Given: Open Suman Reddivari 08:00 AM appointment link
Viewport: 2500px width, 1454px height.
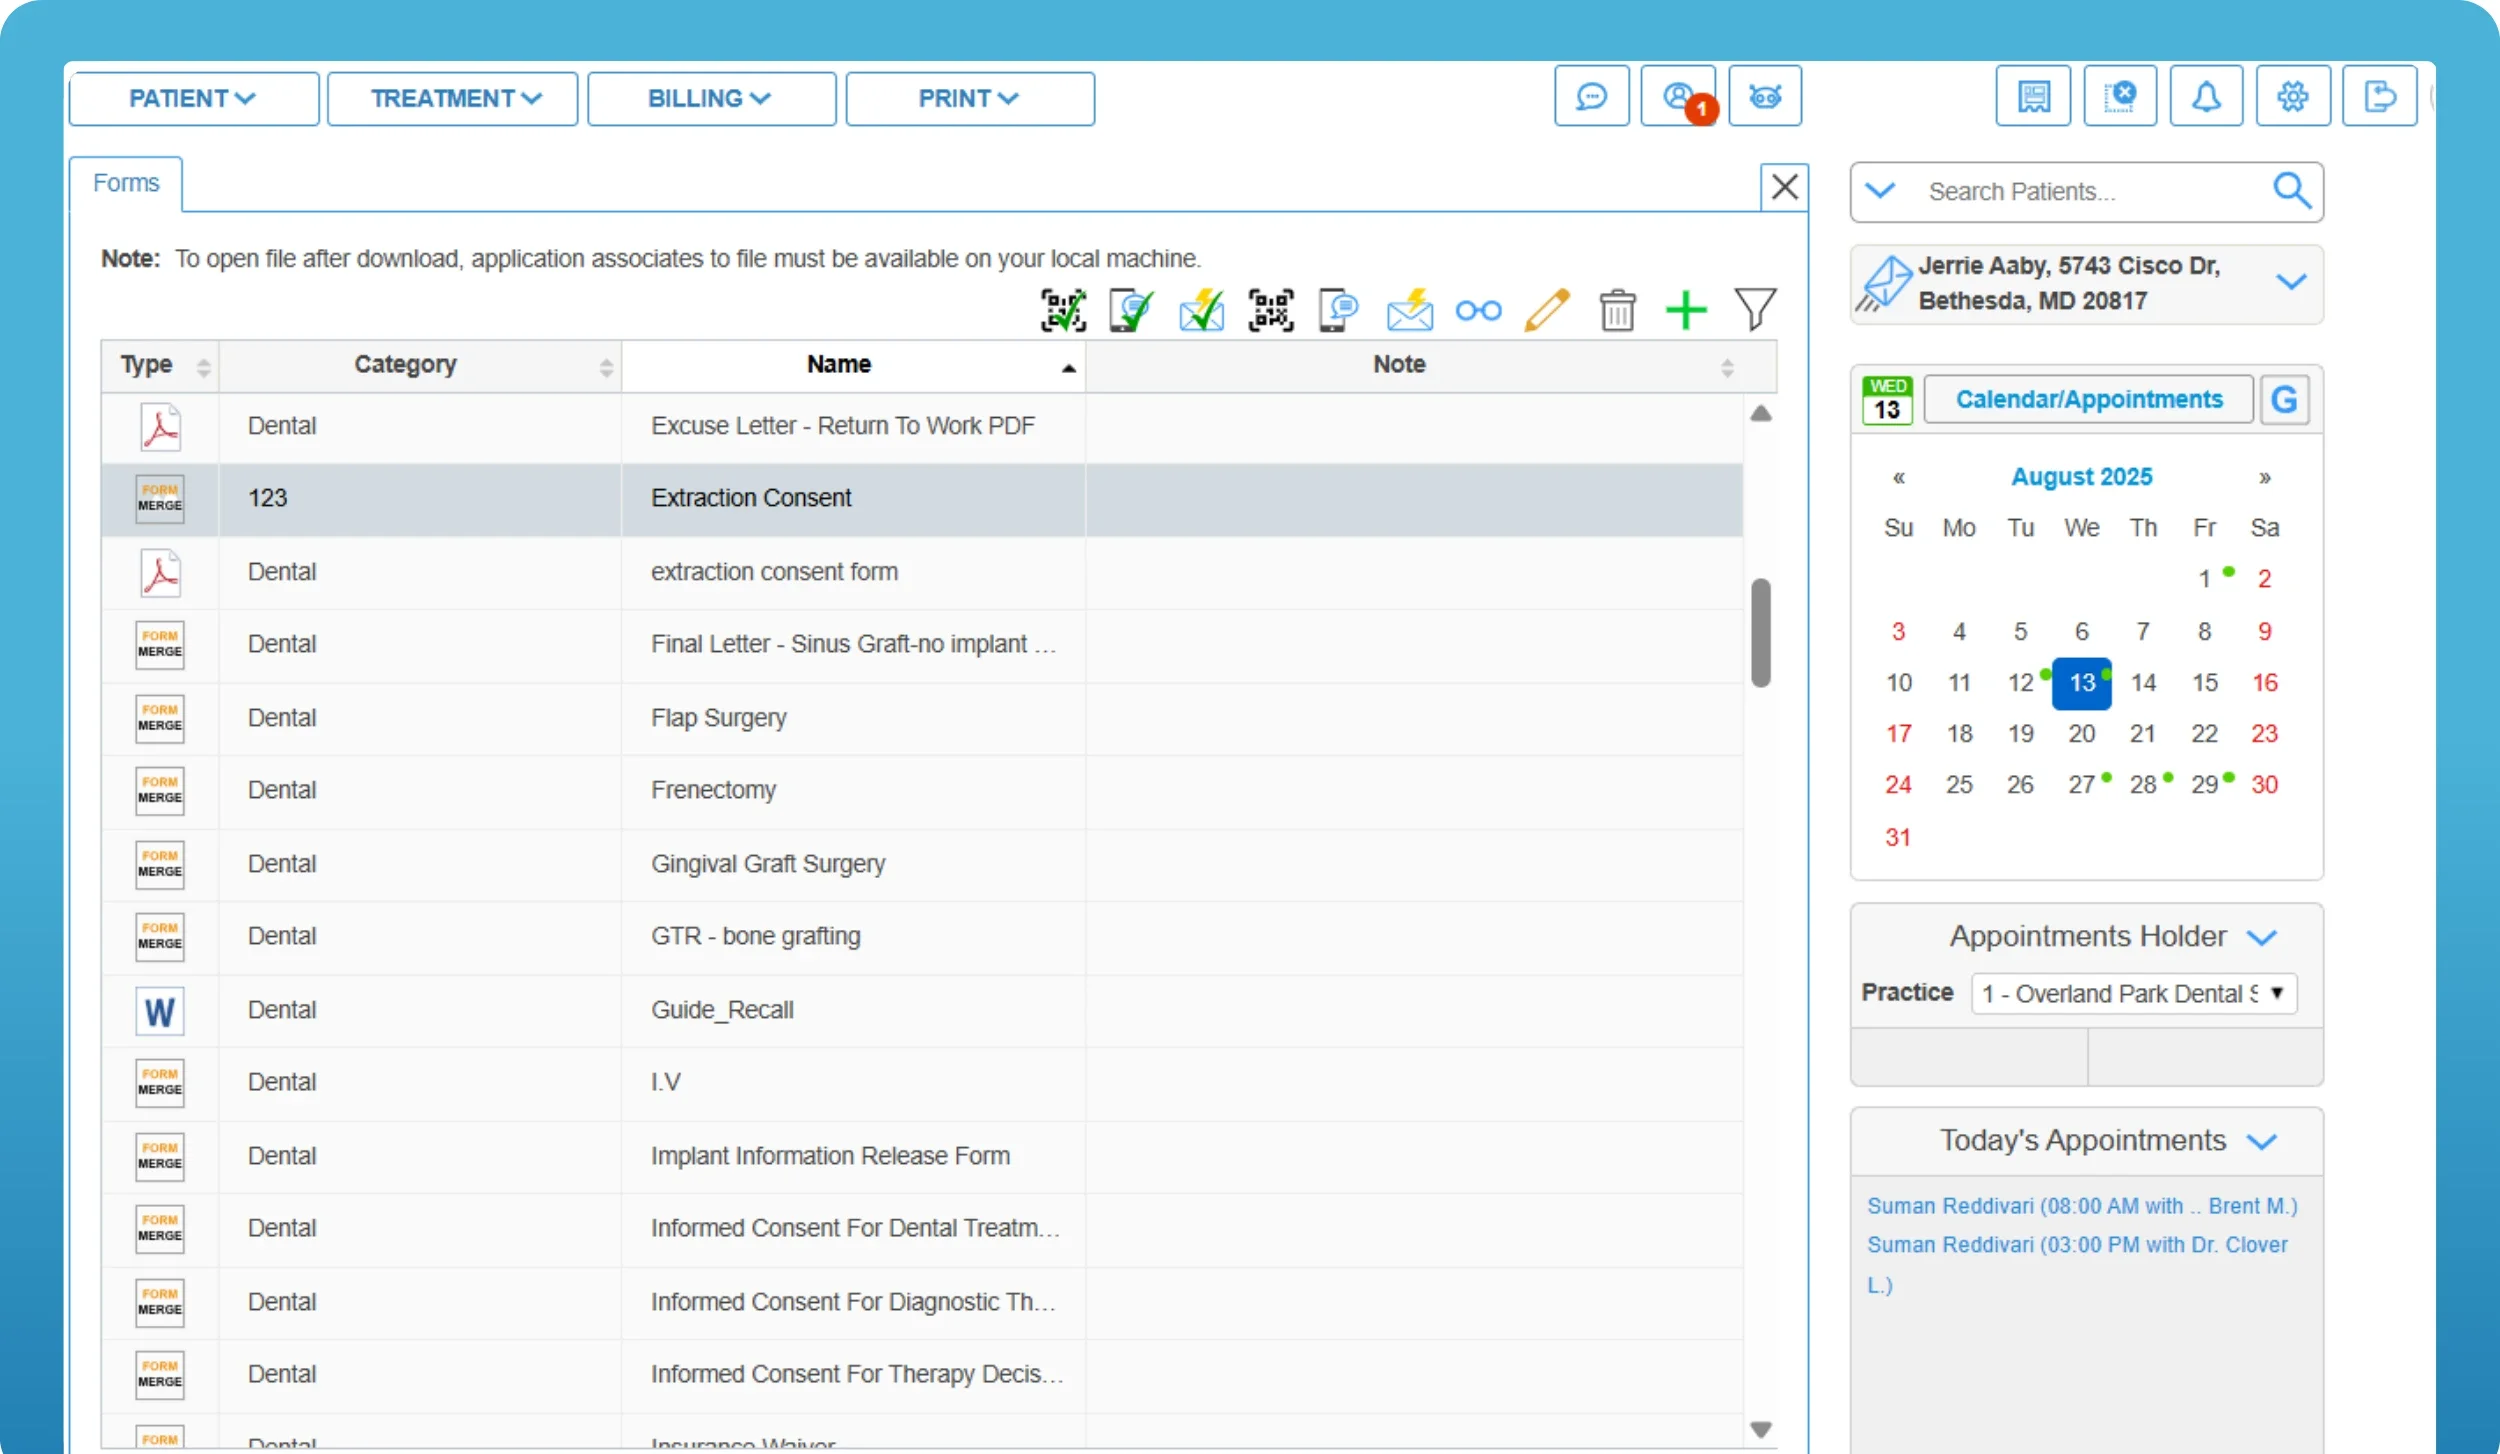Looking at the screenshot, I should pos(2081,1206).
